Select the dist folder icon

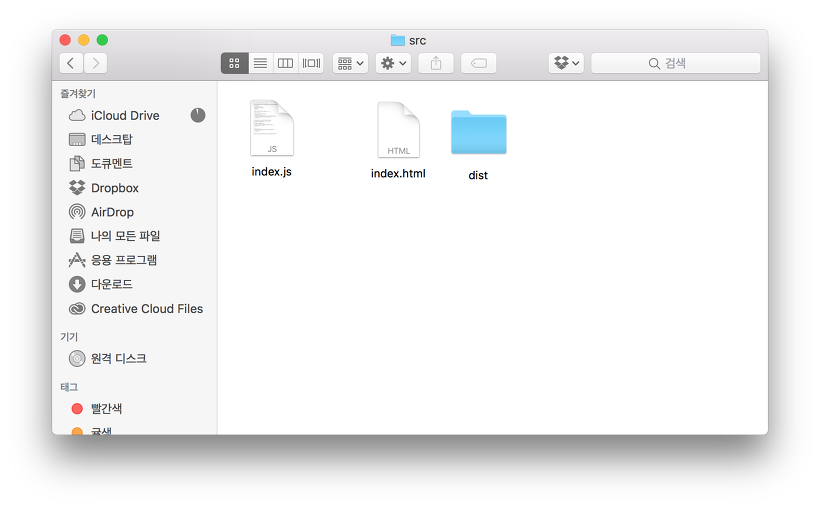tap(479, 132)
